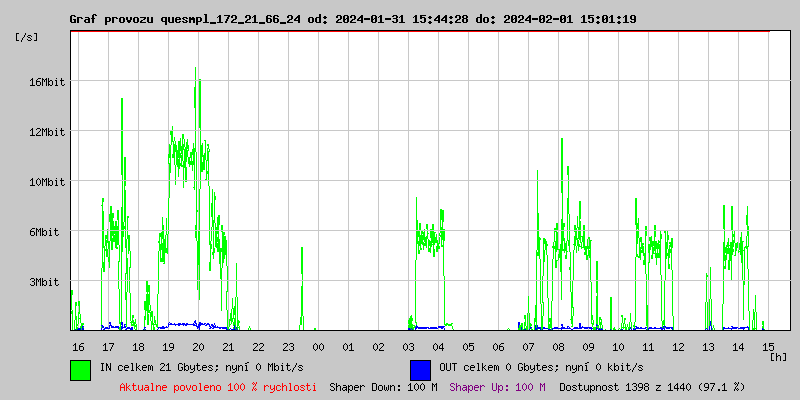This screenshot has width=800, height=400.
Task: Click the '[h]' unit label at axis end
Action: click(778, 357)
